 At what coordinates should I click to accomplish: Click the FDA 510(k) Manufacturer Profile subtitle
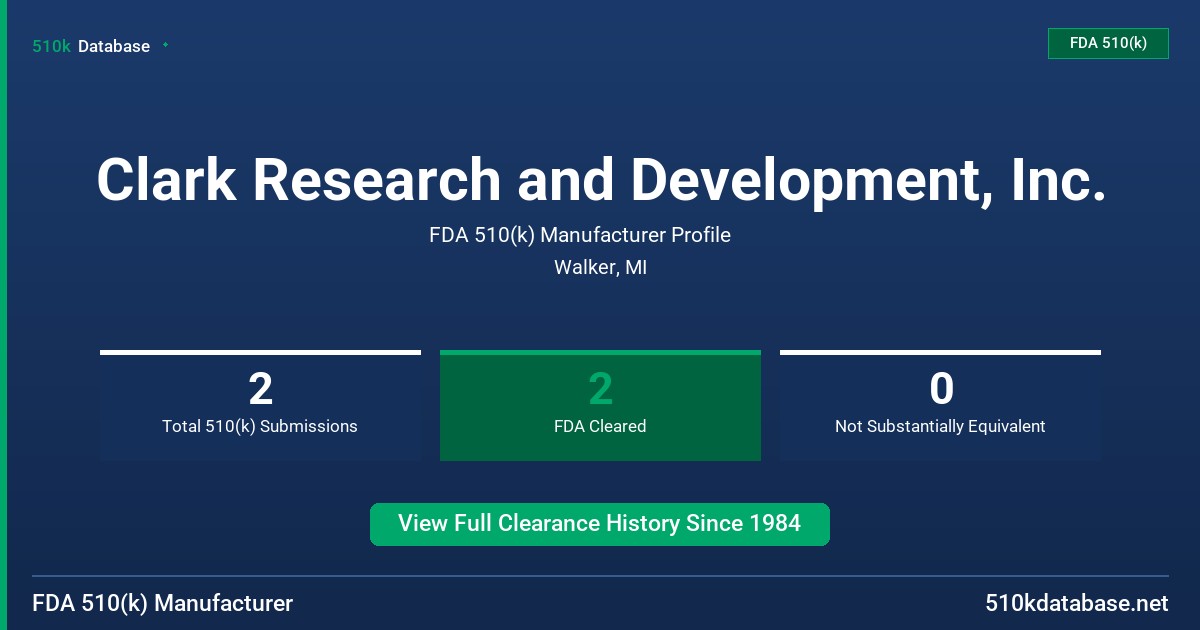click(x=580, y=235)
